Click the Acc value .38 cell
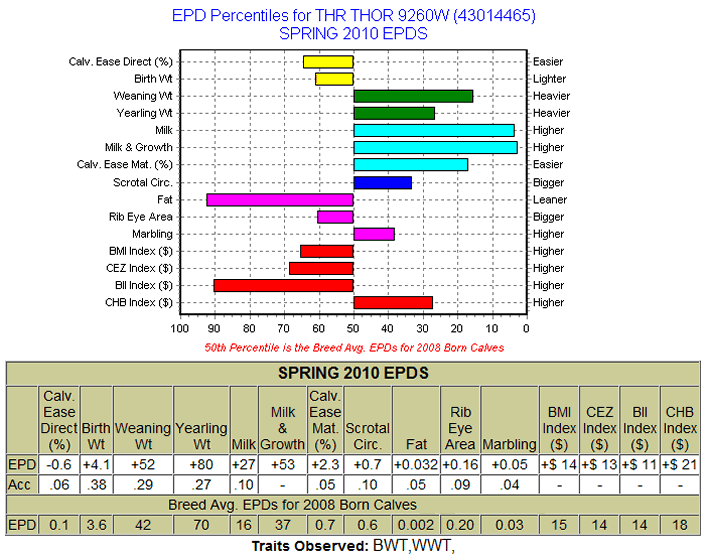 (96, 485)
